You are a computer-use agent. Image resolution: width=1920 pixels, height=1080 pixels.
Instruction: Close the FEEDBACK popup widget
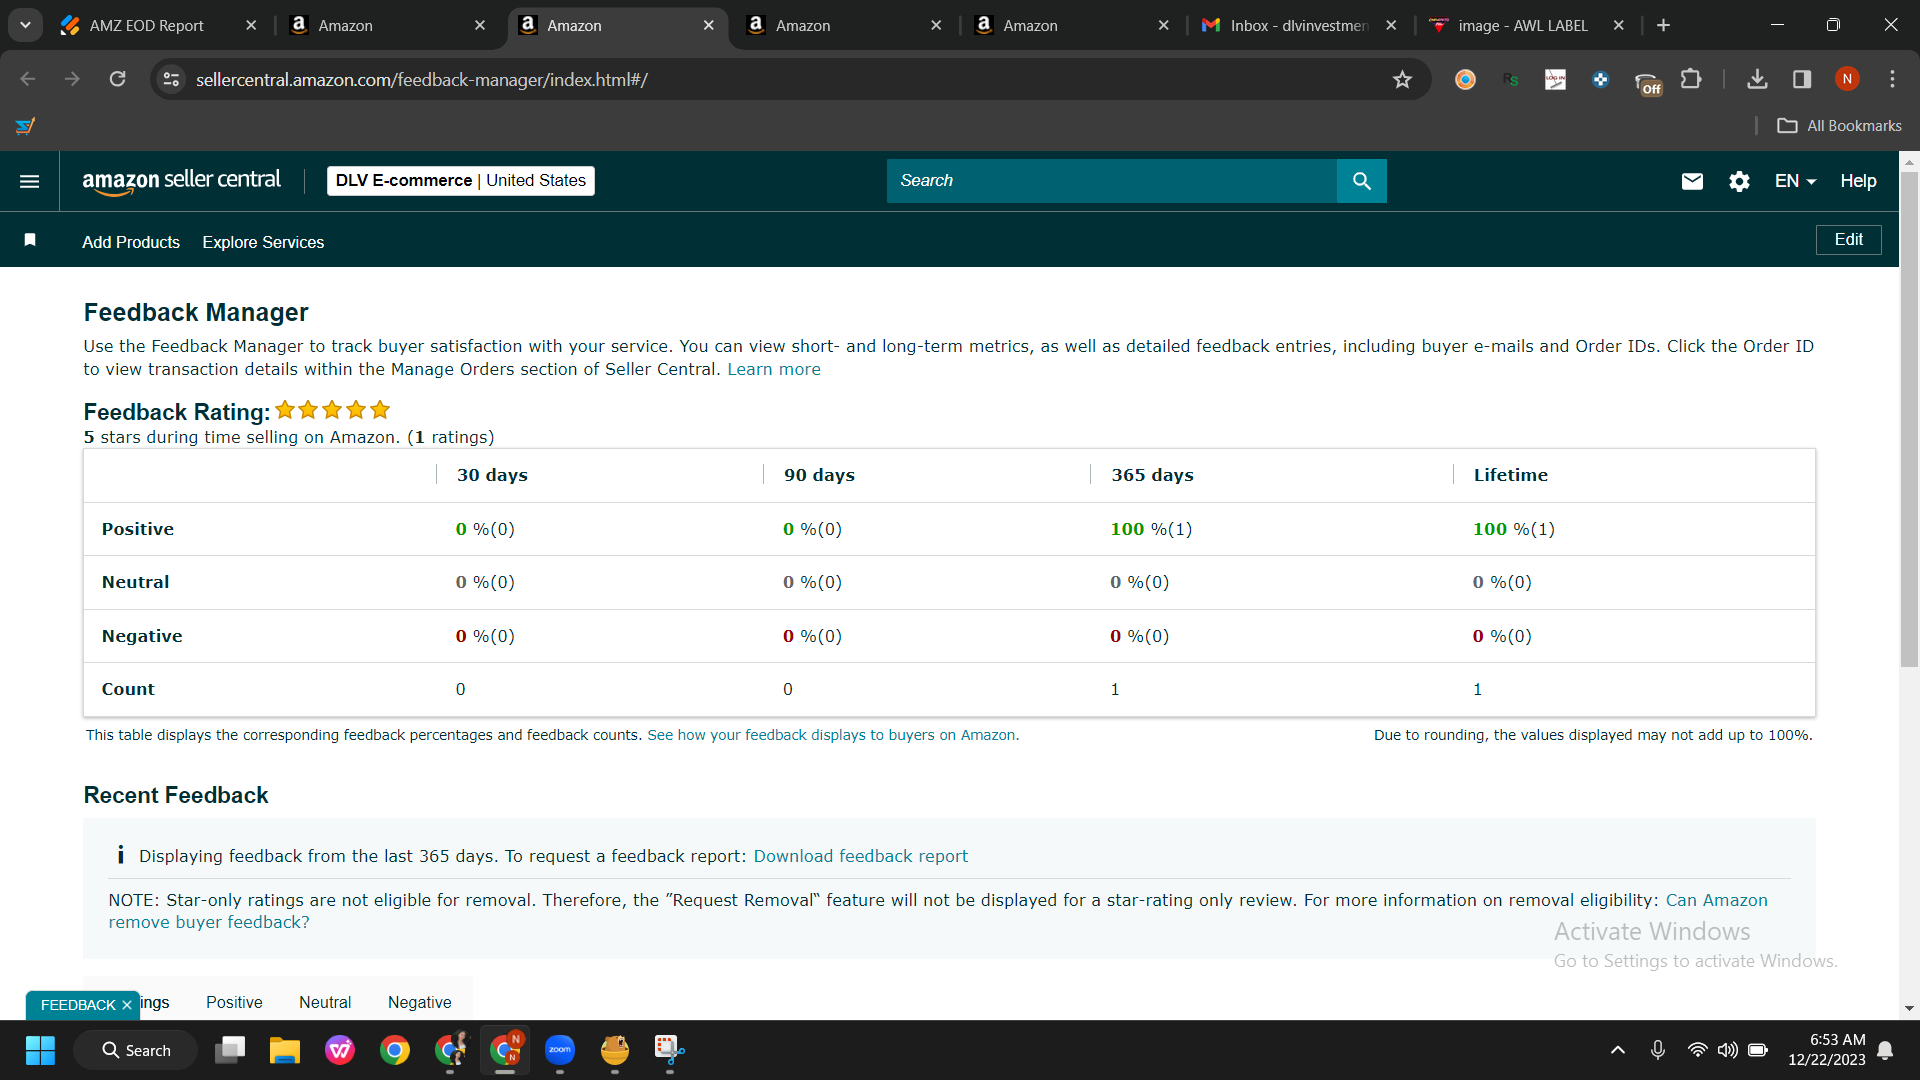127,1005
